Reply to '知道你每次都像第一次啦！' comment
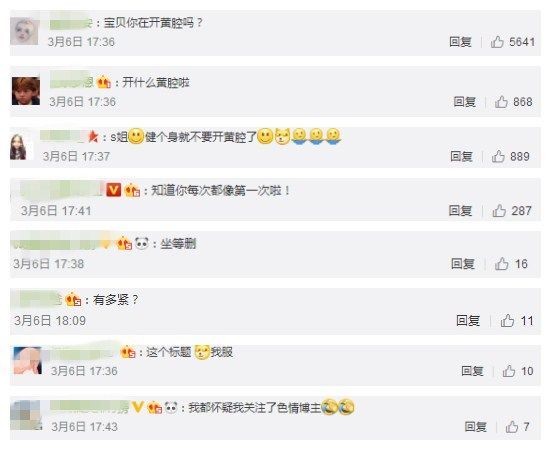 (x=460, y=211)
